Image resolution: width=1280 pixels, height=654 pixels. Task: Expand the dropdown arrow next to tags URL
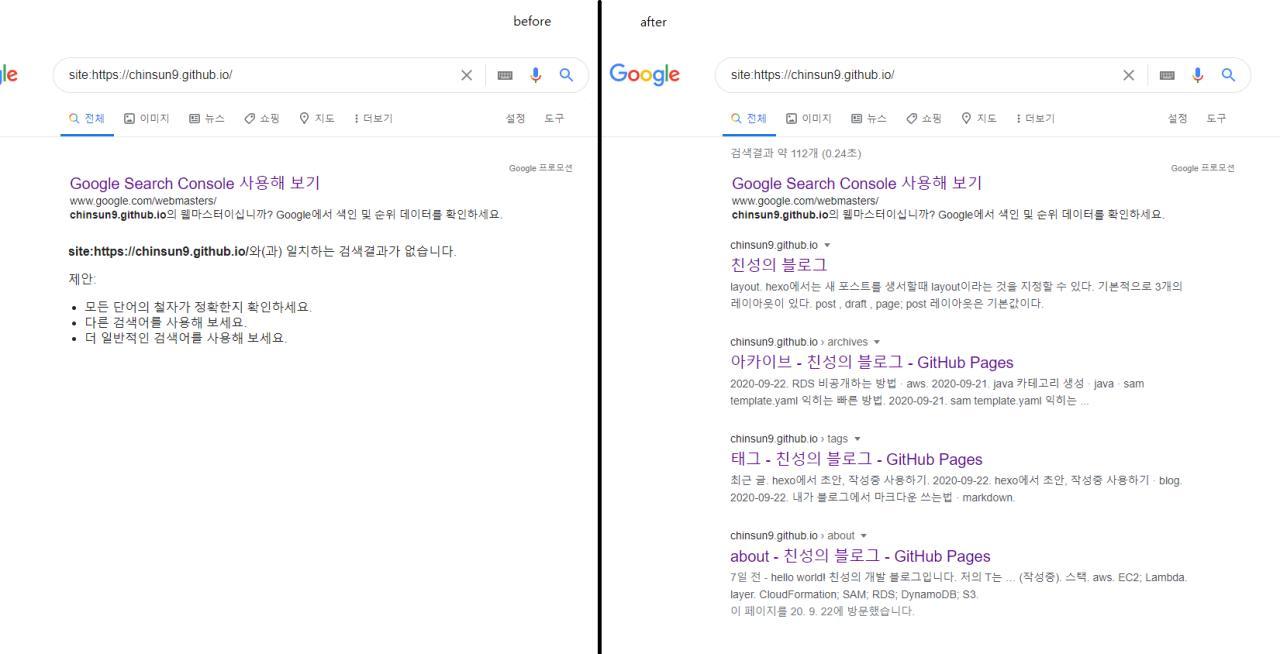pyautogui.click(x=857, y=440)
